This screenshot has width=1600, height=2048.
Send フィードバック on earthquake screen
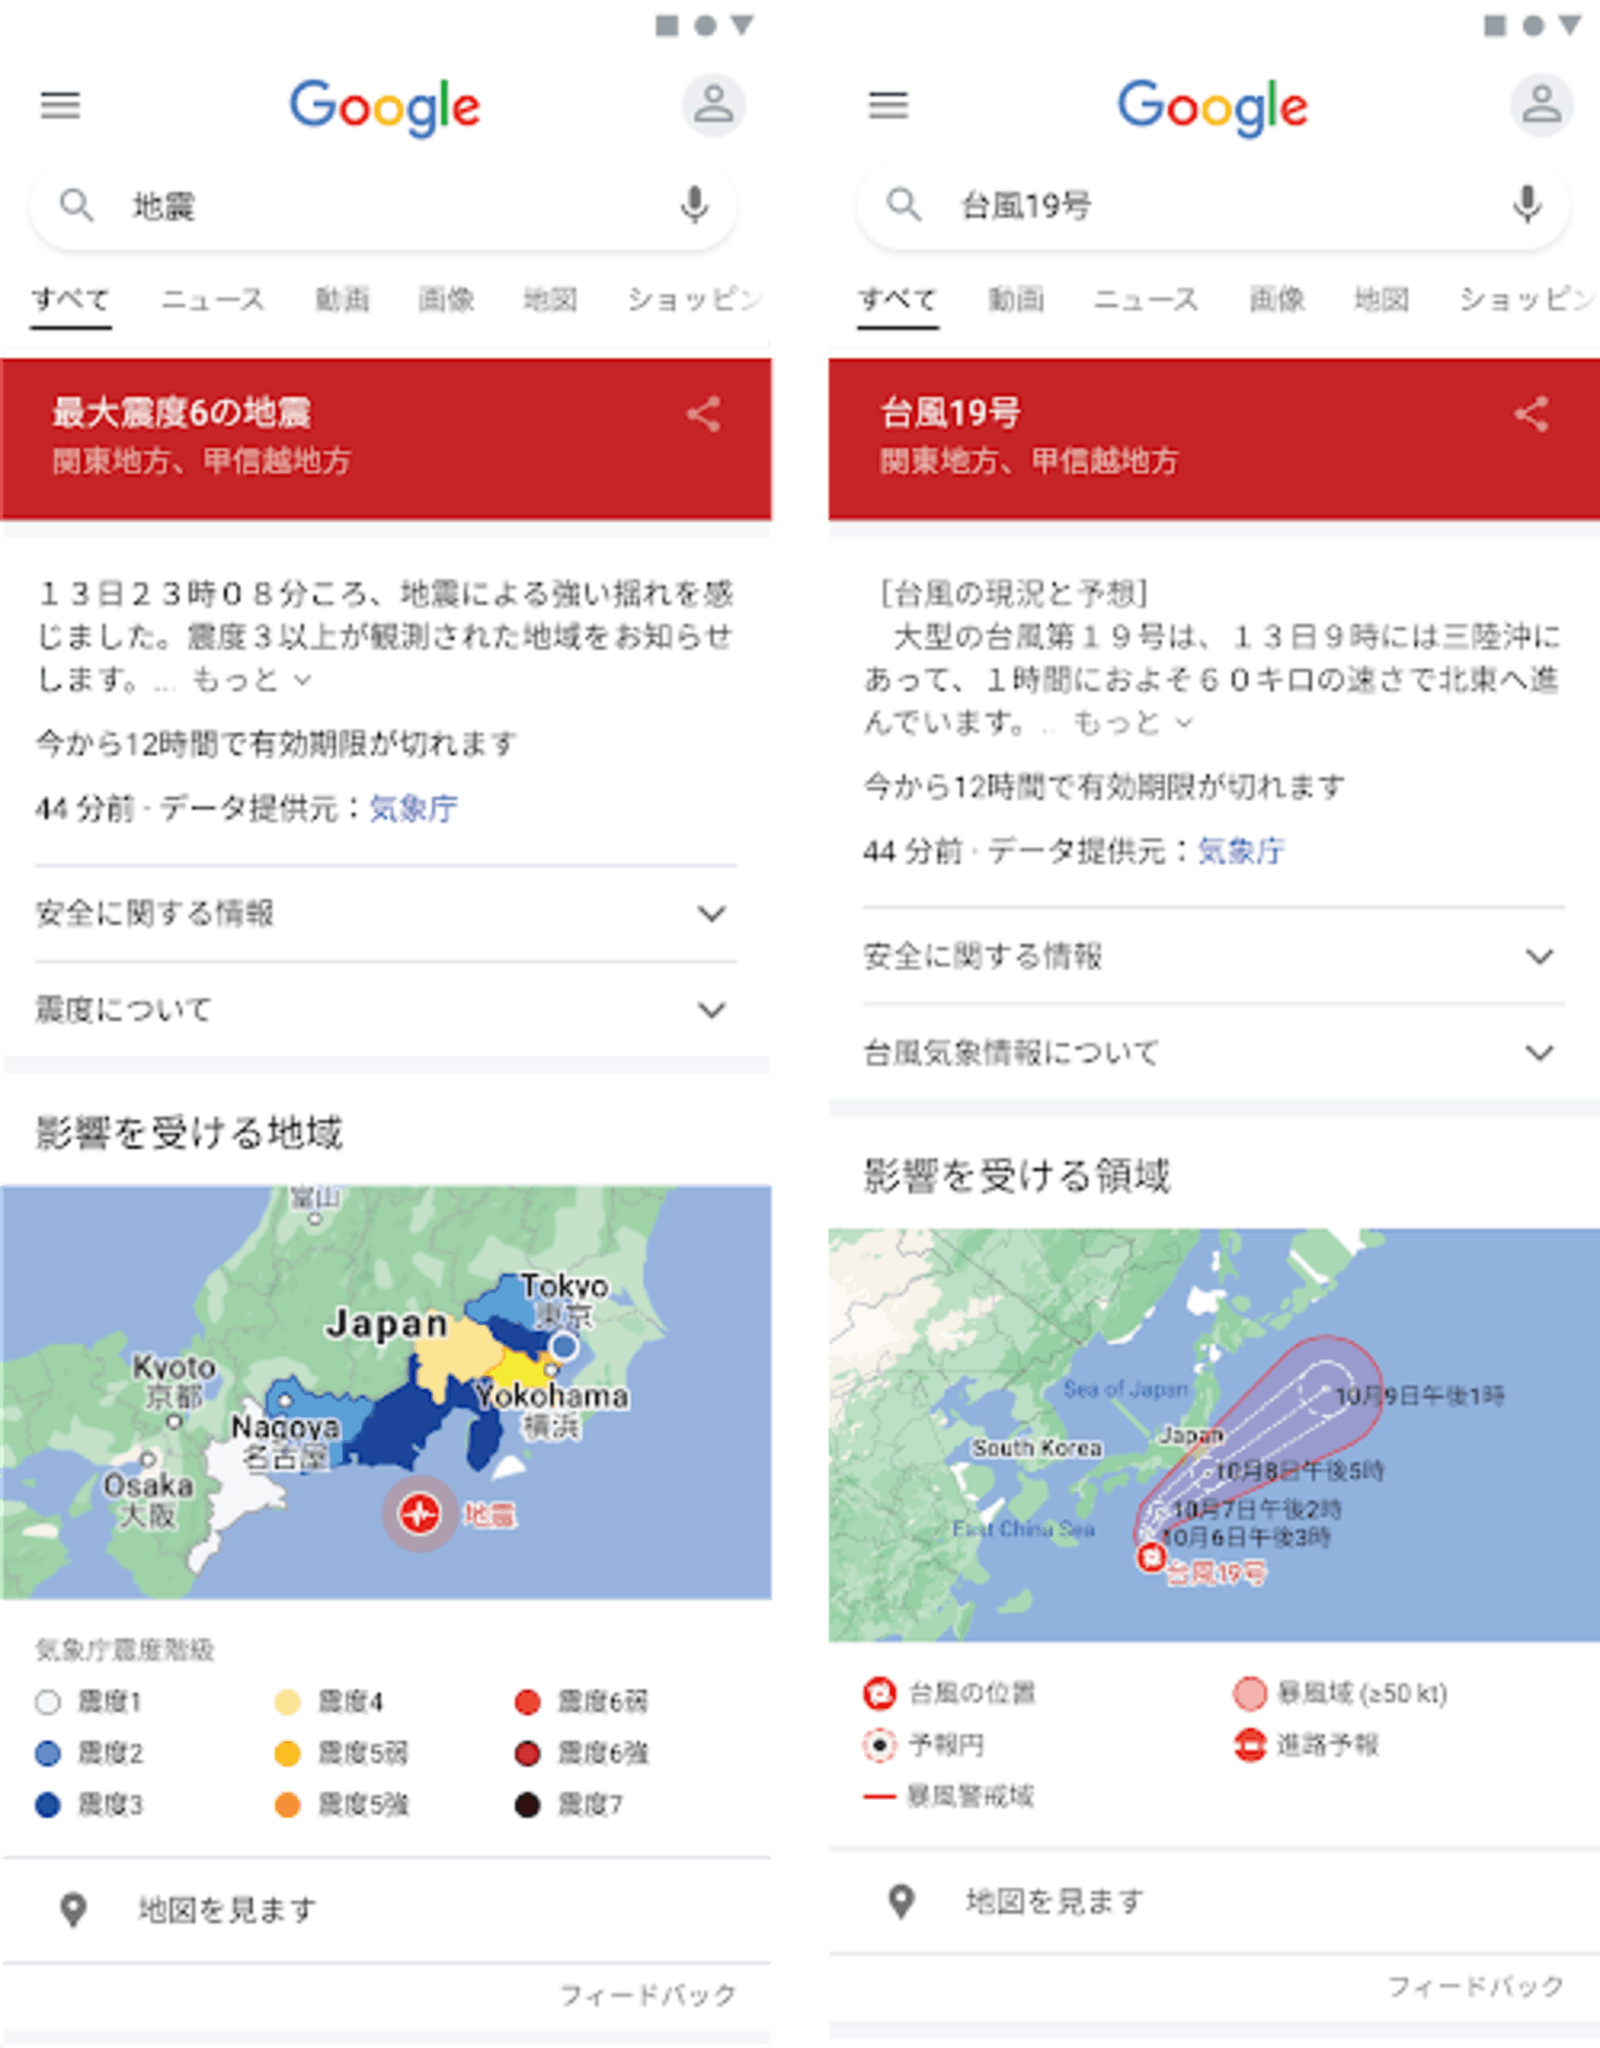[648, 1995]
